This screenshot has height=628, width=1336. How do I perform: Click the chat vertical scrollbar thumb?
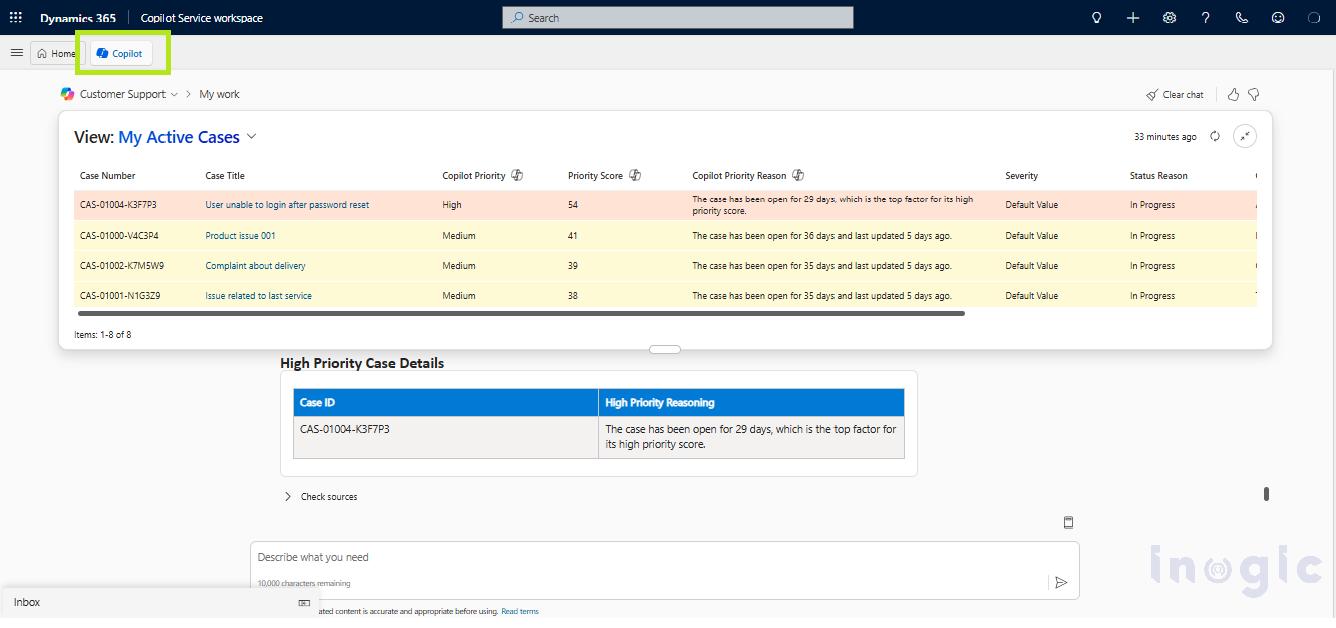(x=1266, y=494)
